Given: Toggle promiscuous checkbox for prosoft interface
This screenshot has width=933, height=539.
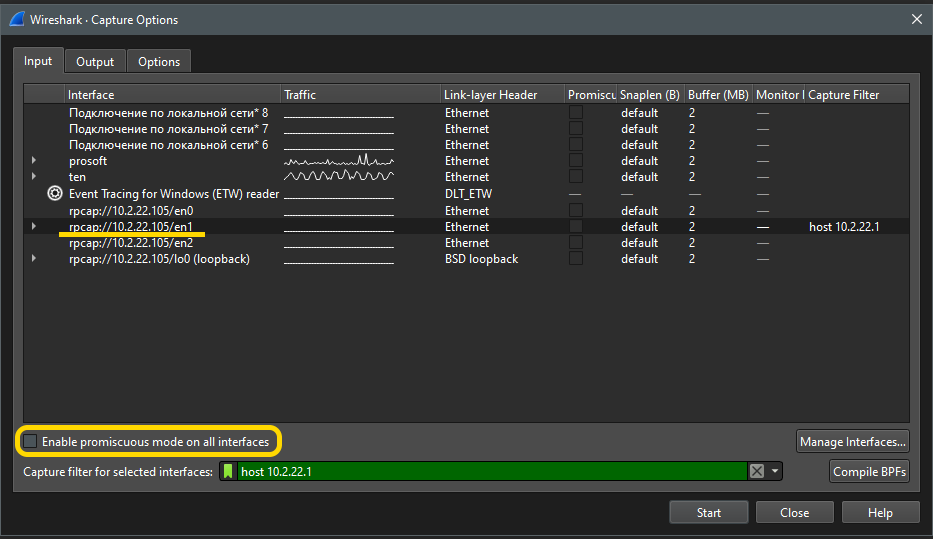Looking at the screenshot, I should 575,161.
